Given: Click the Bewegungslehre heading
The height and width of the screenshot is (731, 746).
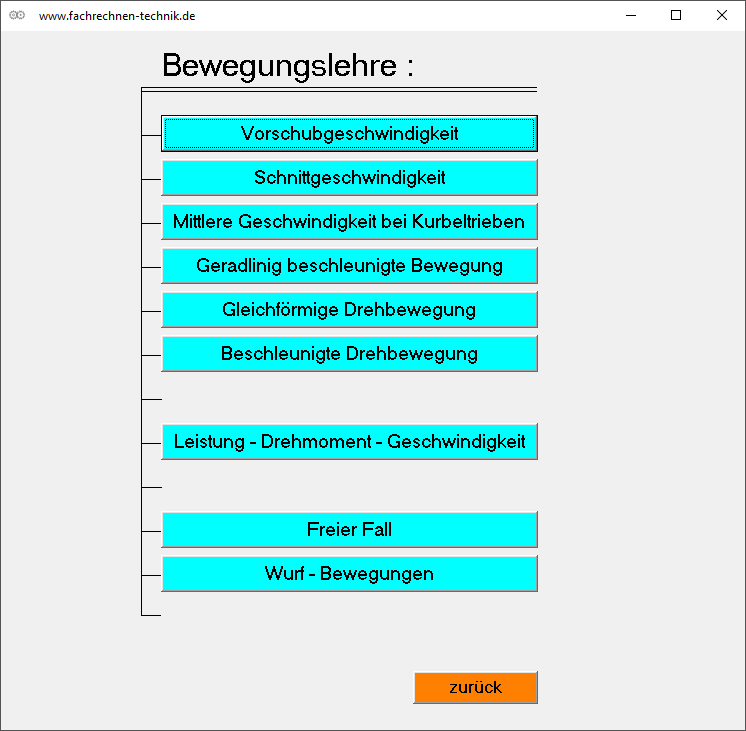Looking at the screenshot, I should coord(287,66).
